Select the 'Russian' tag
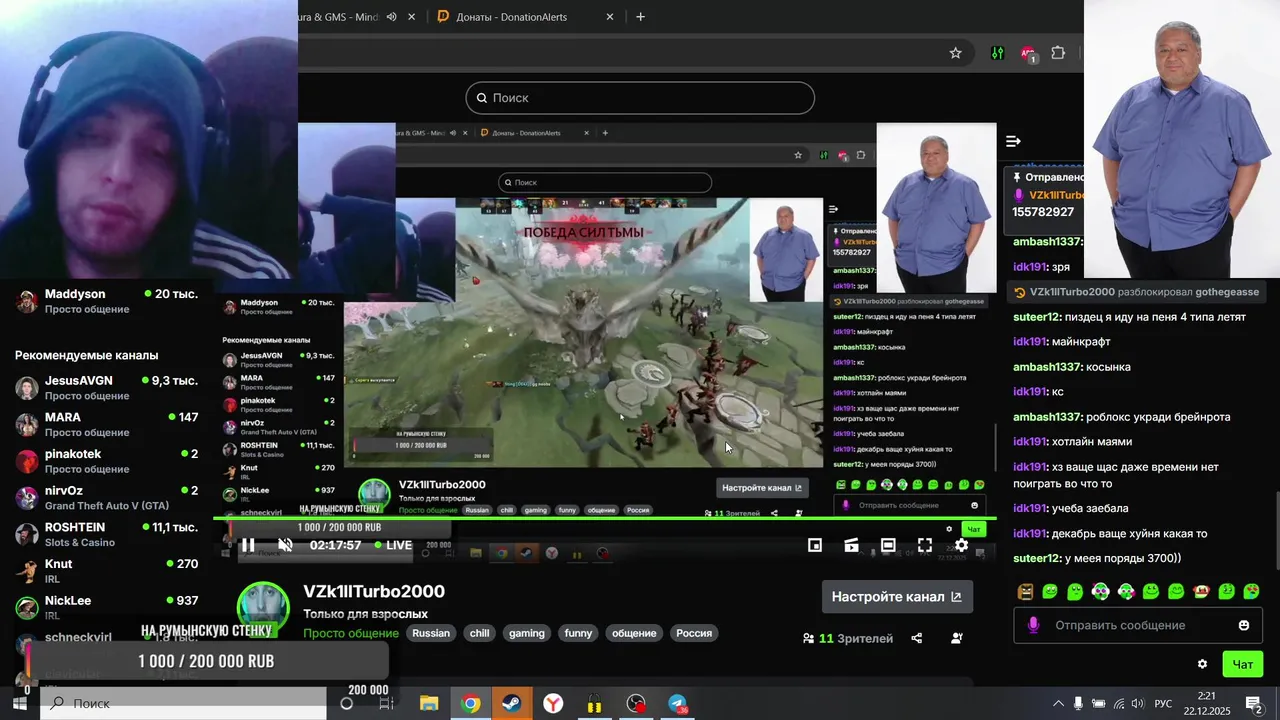The height and width of the screenshot is (720, 1280). click(431, 633)
